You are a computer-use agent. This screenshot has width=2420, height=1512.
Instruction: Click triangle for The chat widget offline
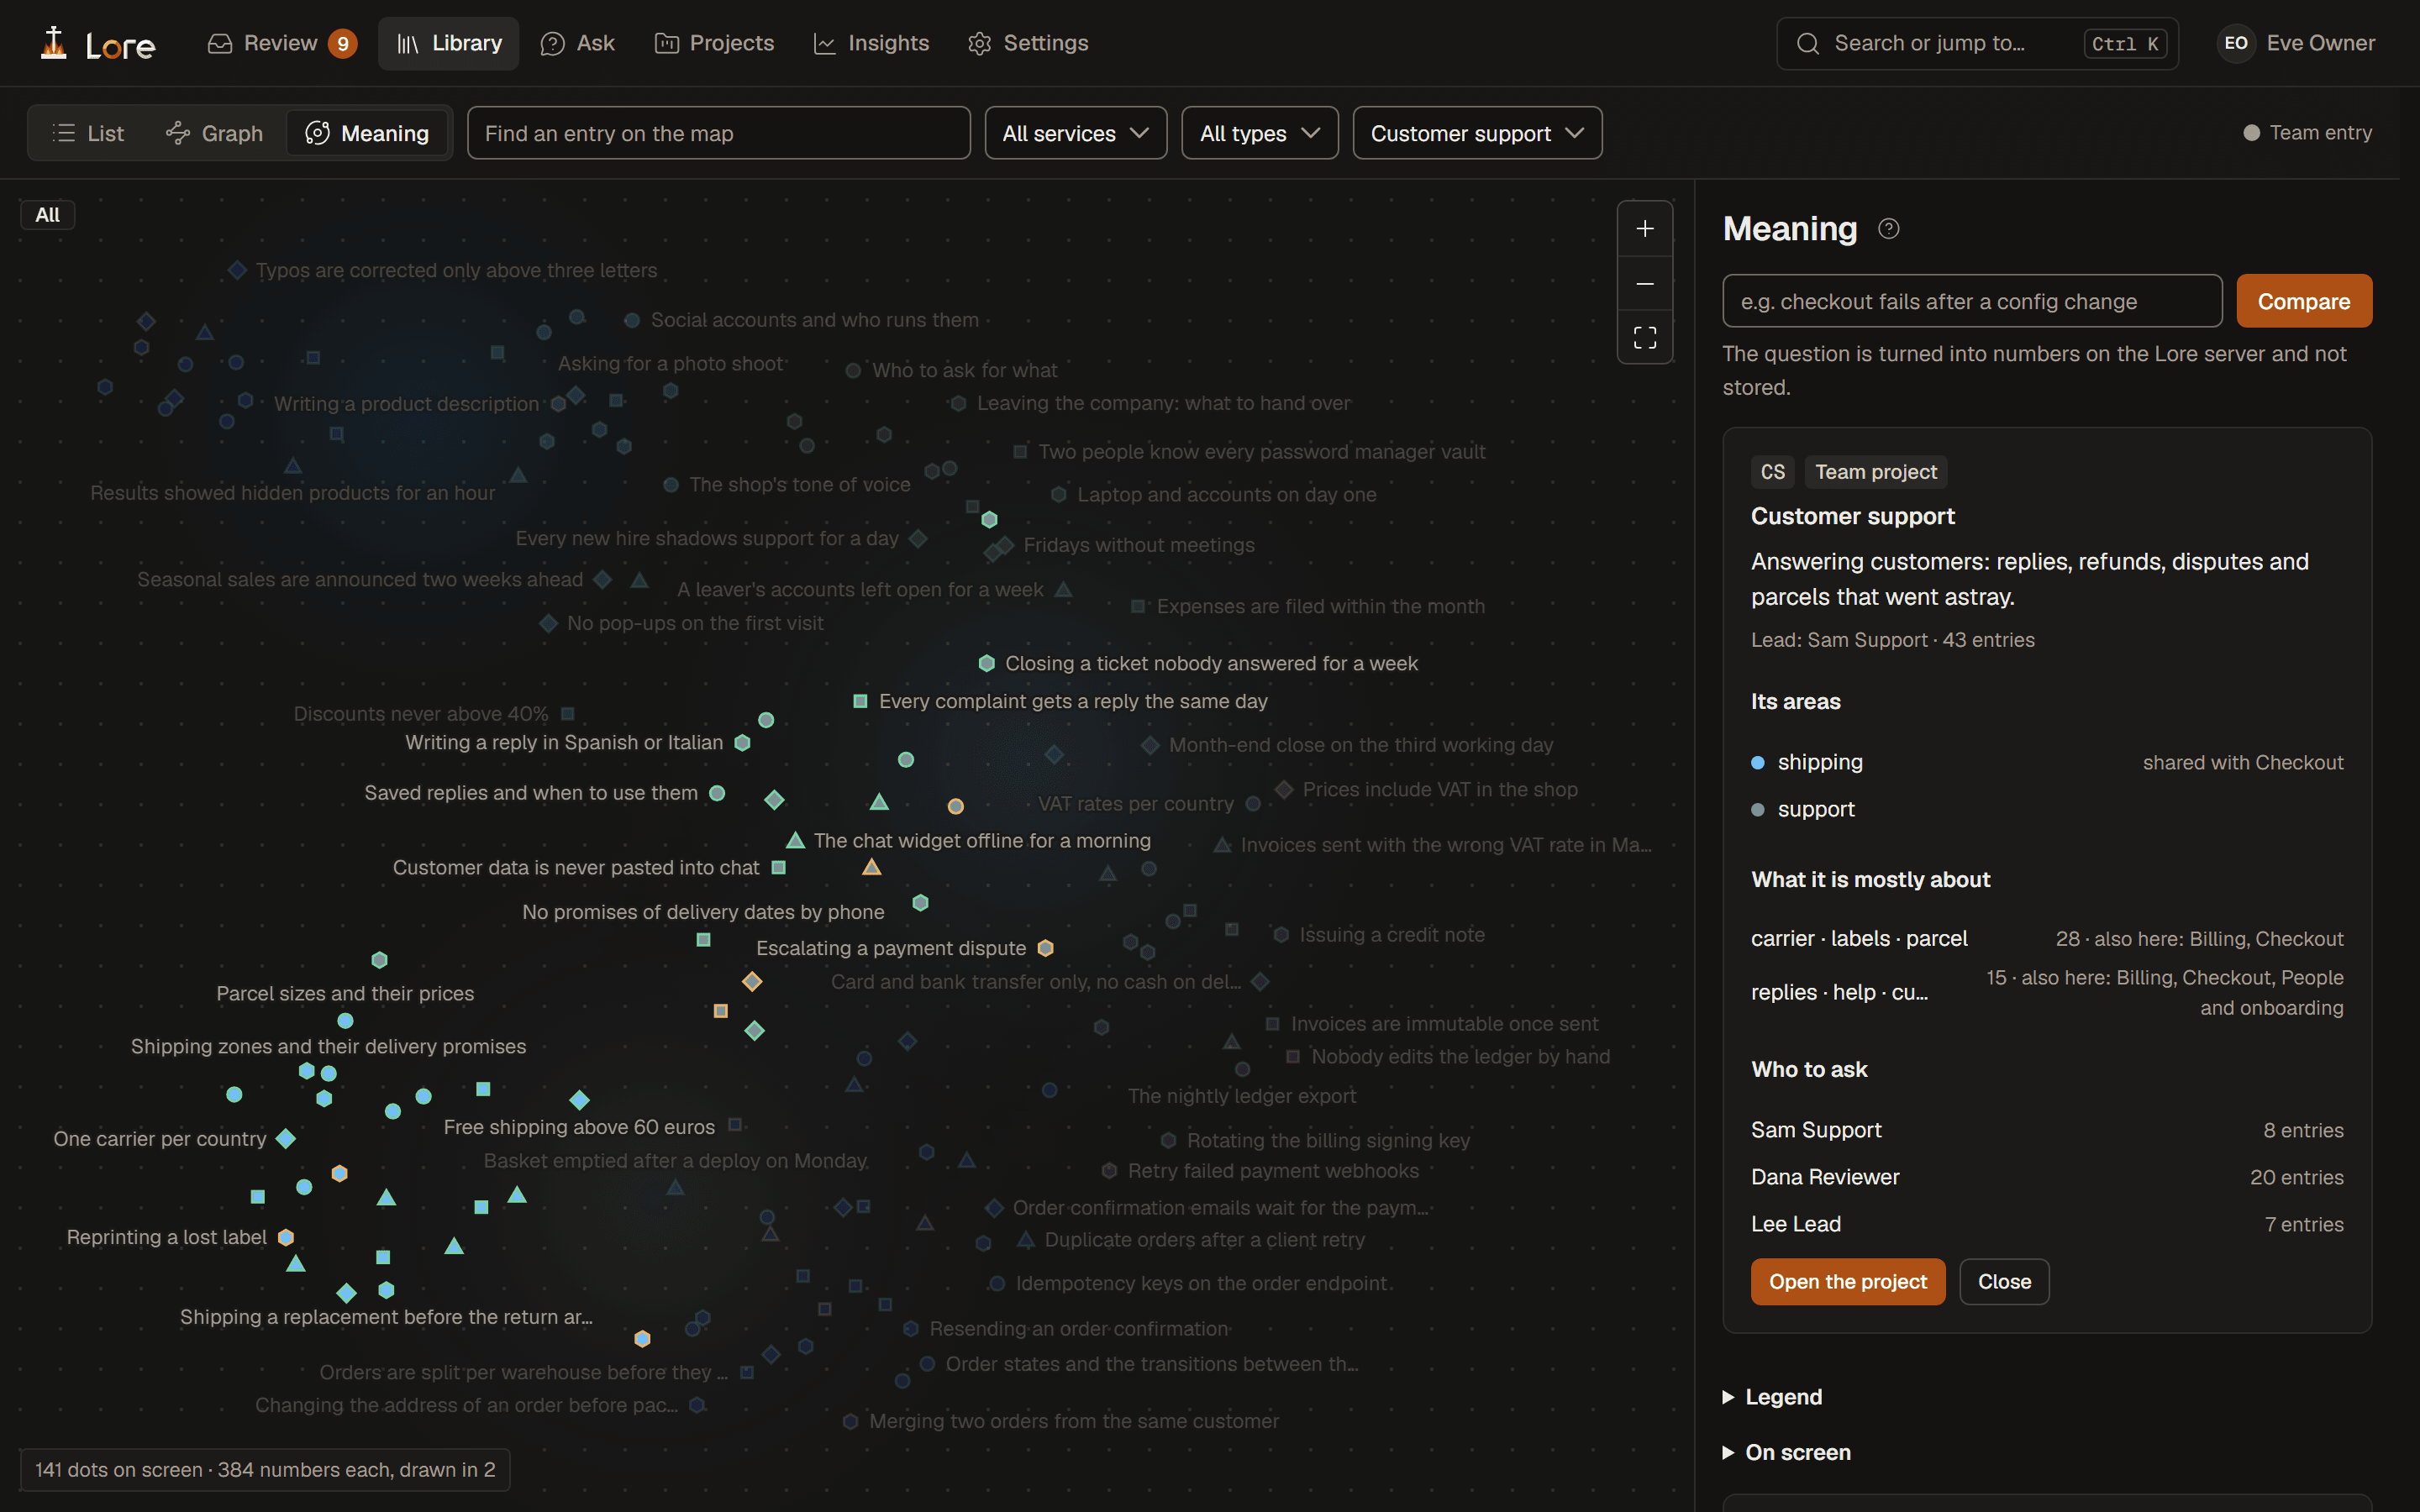[795, 840]
